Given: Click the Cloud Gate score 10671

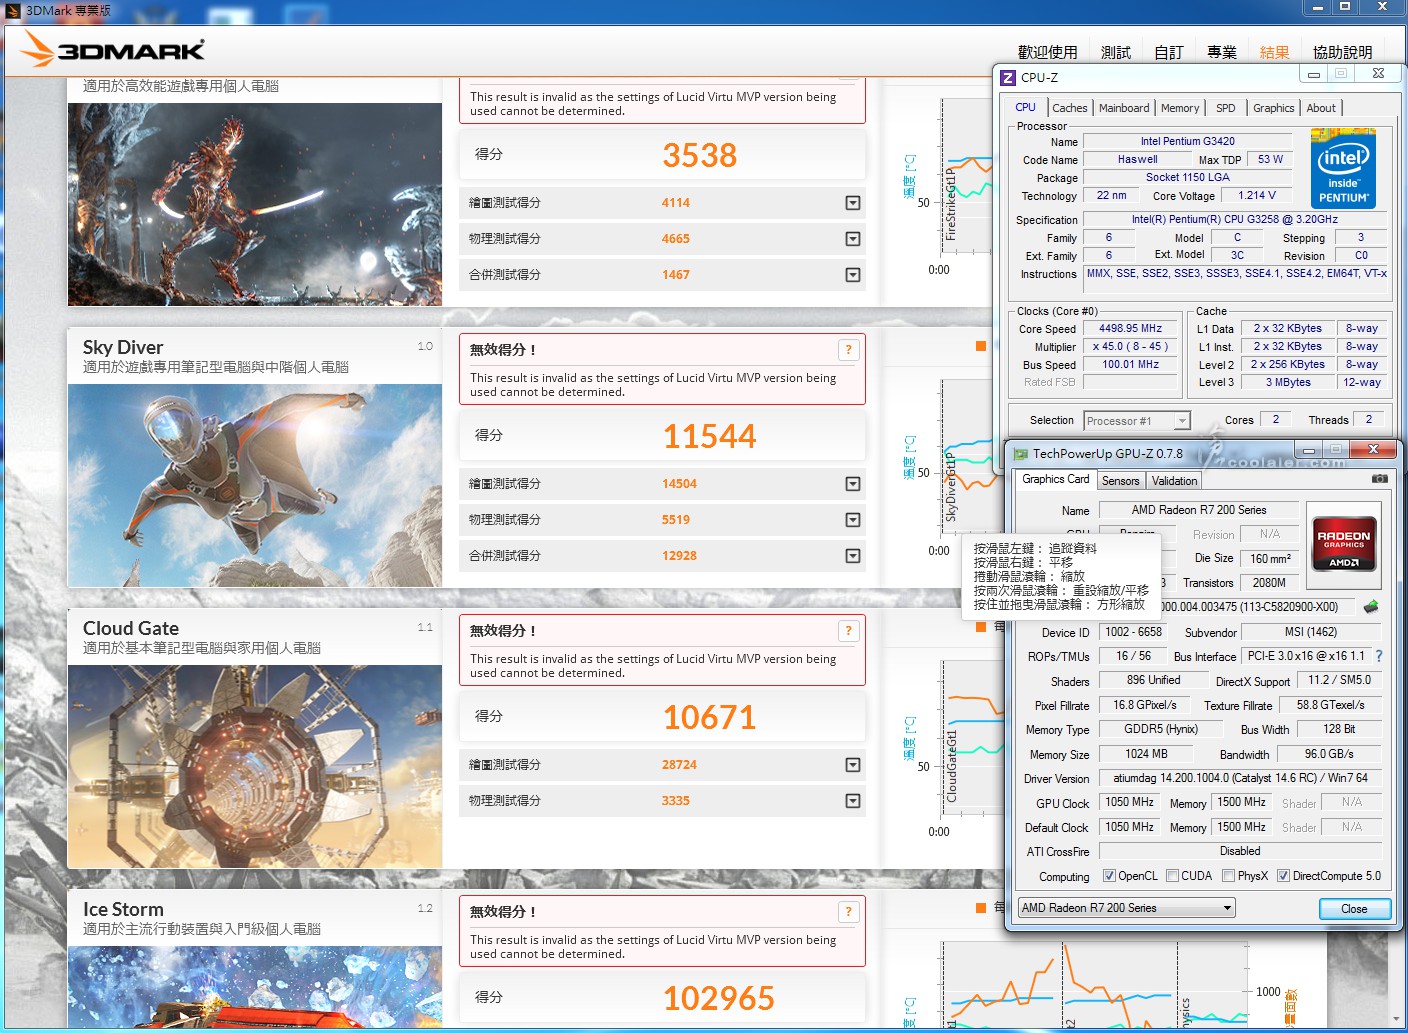Looking at the screenshot, I should click(710, 717).
